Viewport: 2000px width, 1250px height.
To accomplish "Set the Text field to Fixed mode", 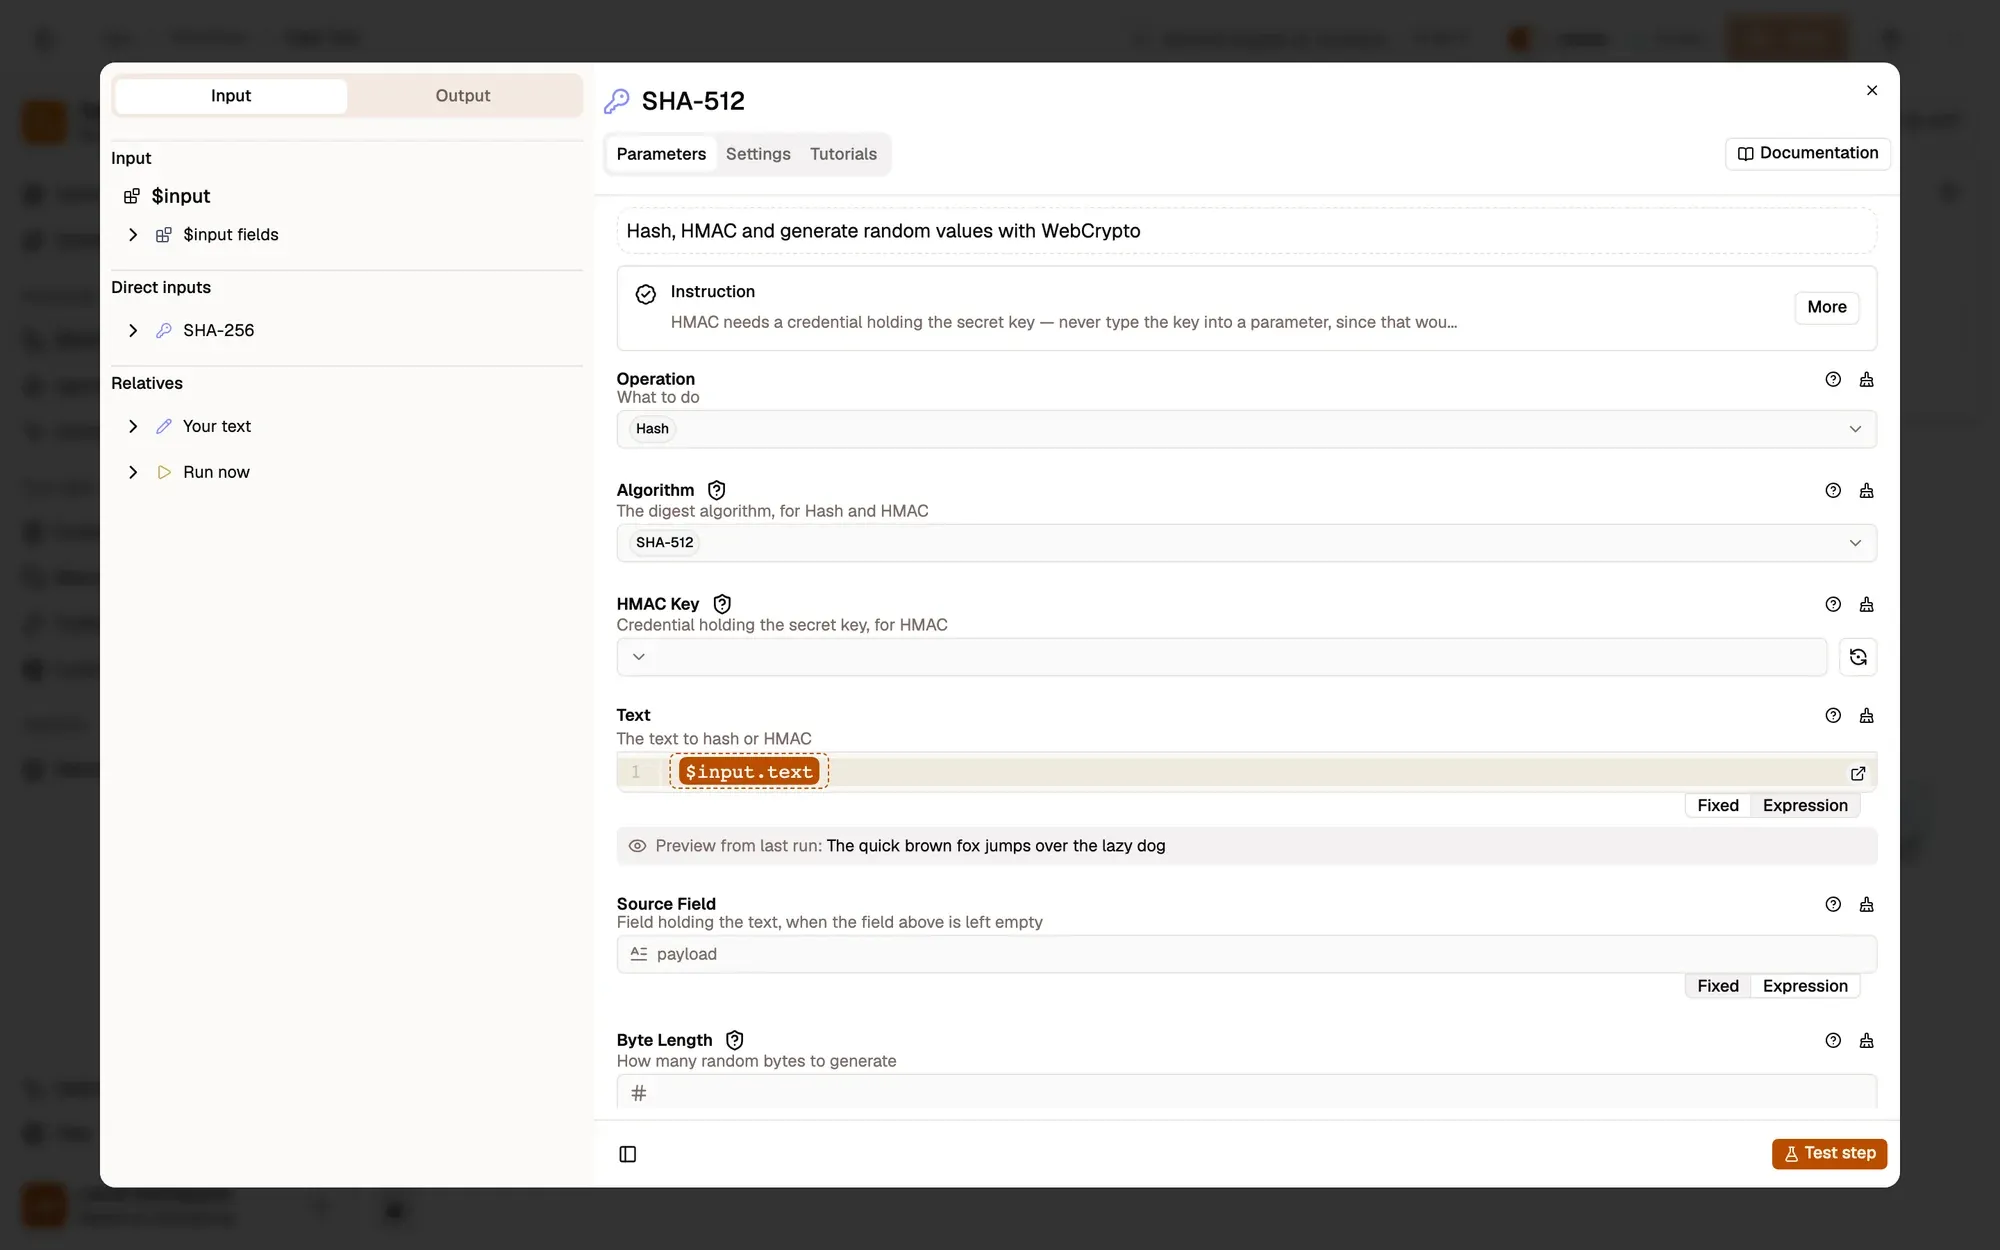I will pyautogui.click(x=1718, y=805).
